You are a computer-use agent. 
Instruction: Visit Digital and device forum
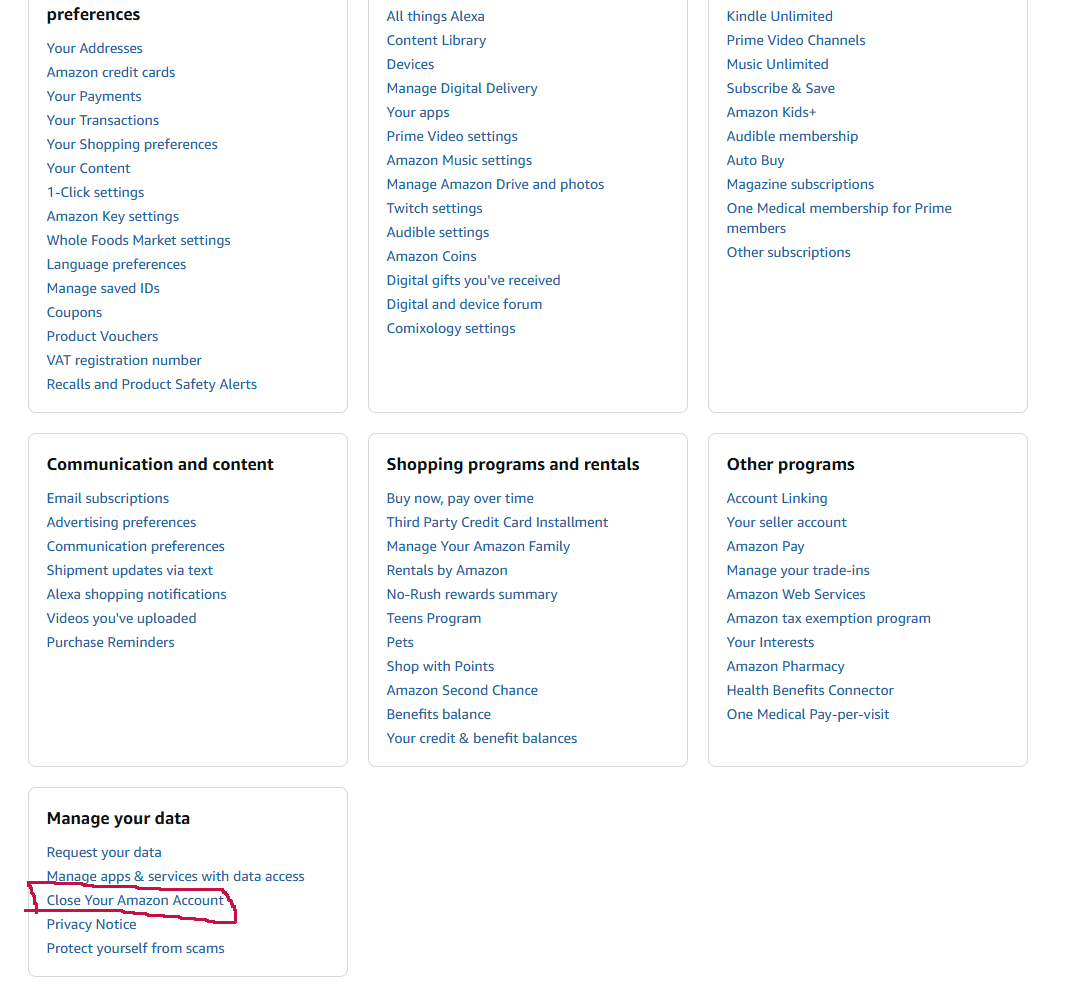(465, 304)
